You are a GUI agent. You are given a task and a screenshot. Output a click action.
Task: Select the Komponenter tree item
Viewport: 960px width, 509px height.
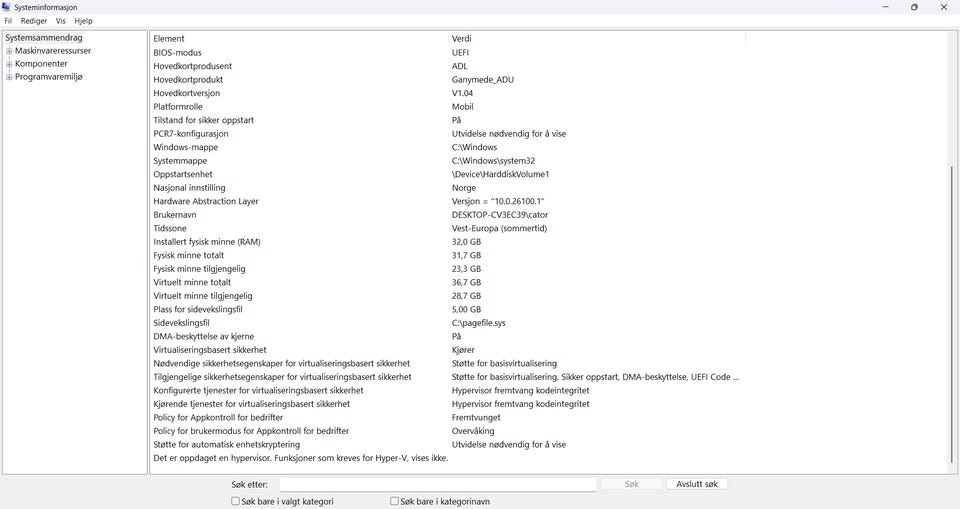pyautogui.click(x=41, y=64)
